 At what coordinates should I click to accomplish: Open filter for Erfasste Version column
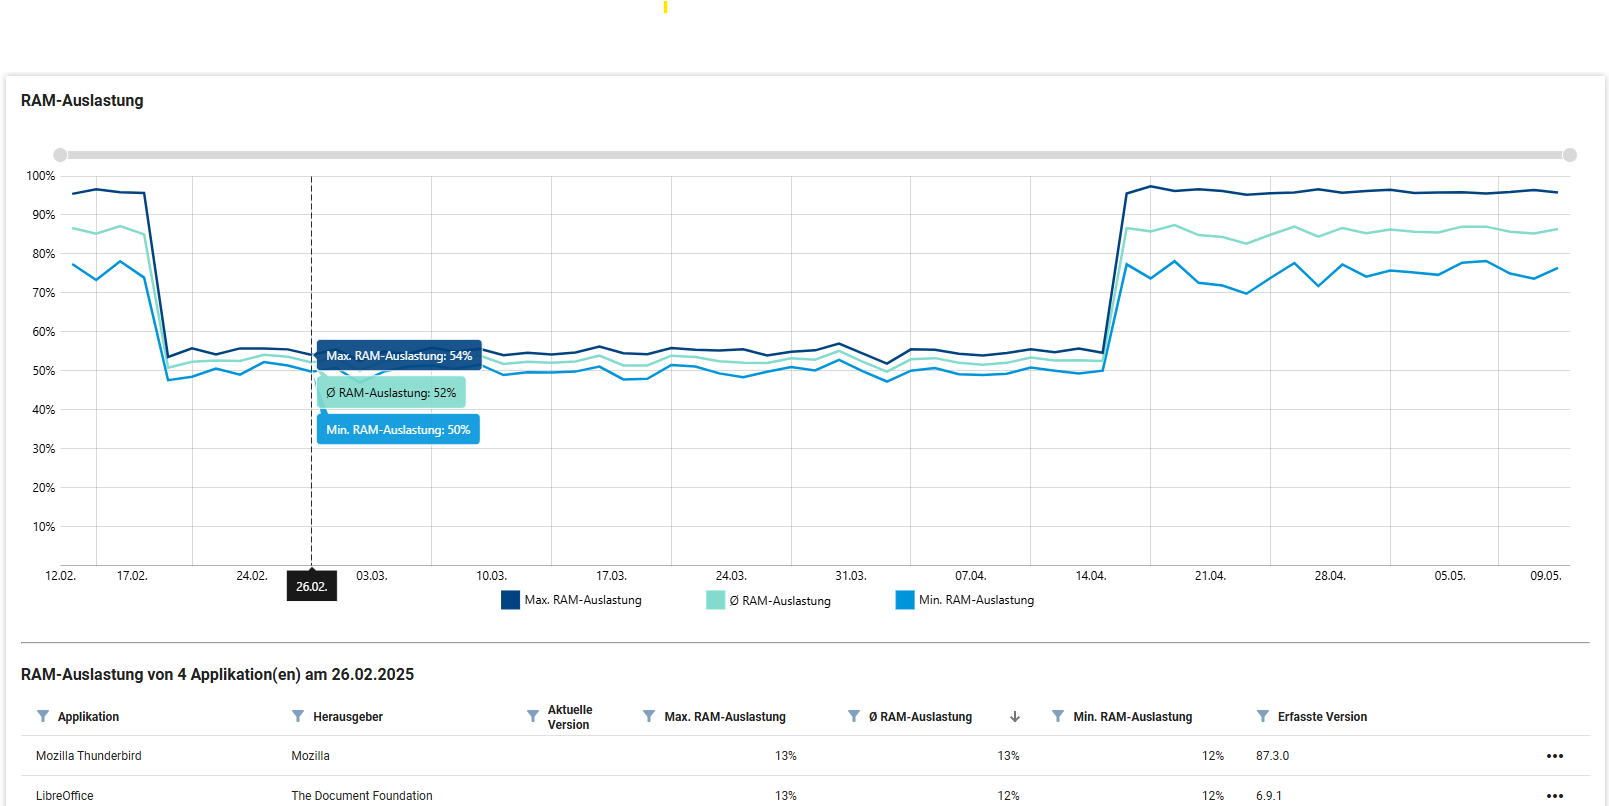pyautogui.click(x=1263, y=716)
